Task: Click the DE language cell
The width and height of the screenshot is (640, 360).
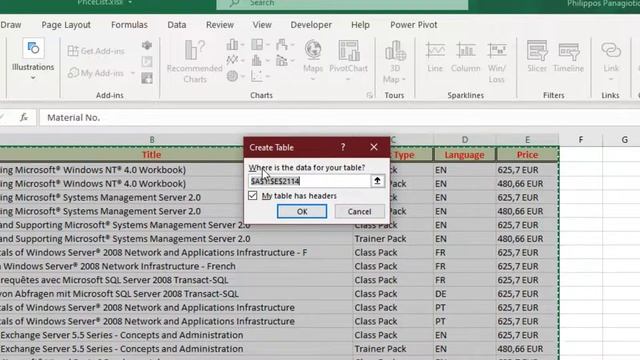Action: [464, 294]
